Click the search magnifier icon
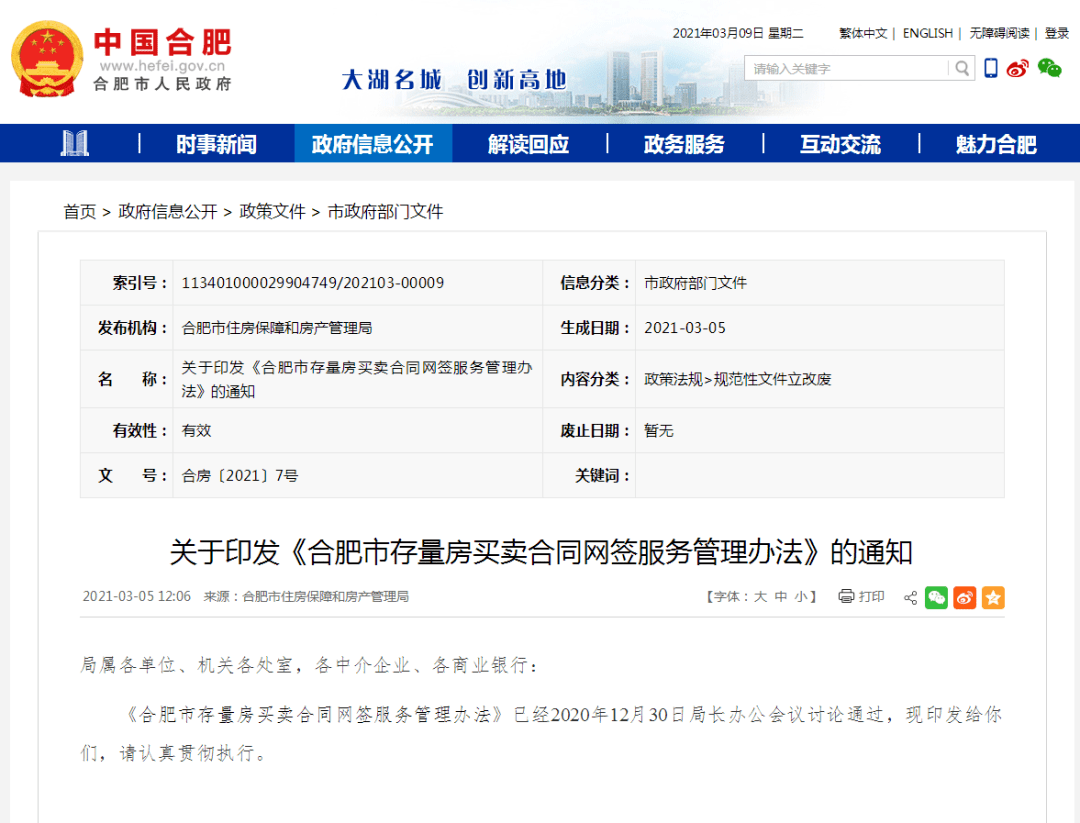This screenshot has width=1080, height=823. click(962, 68)
